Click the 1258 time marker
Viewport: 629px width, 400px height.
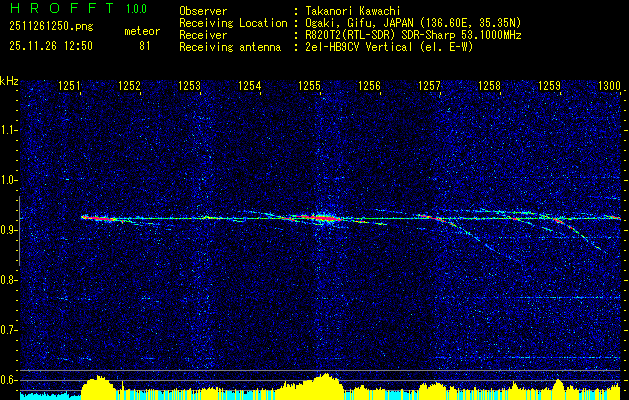point(489,85)
